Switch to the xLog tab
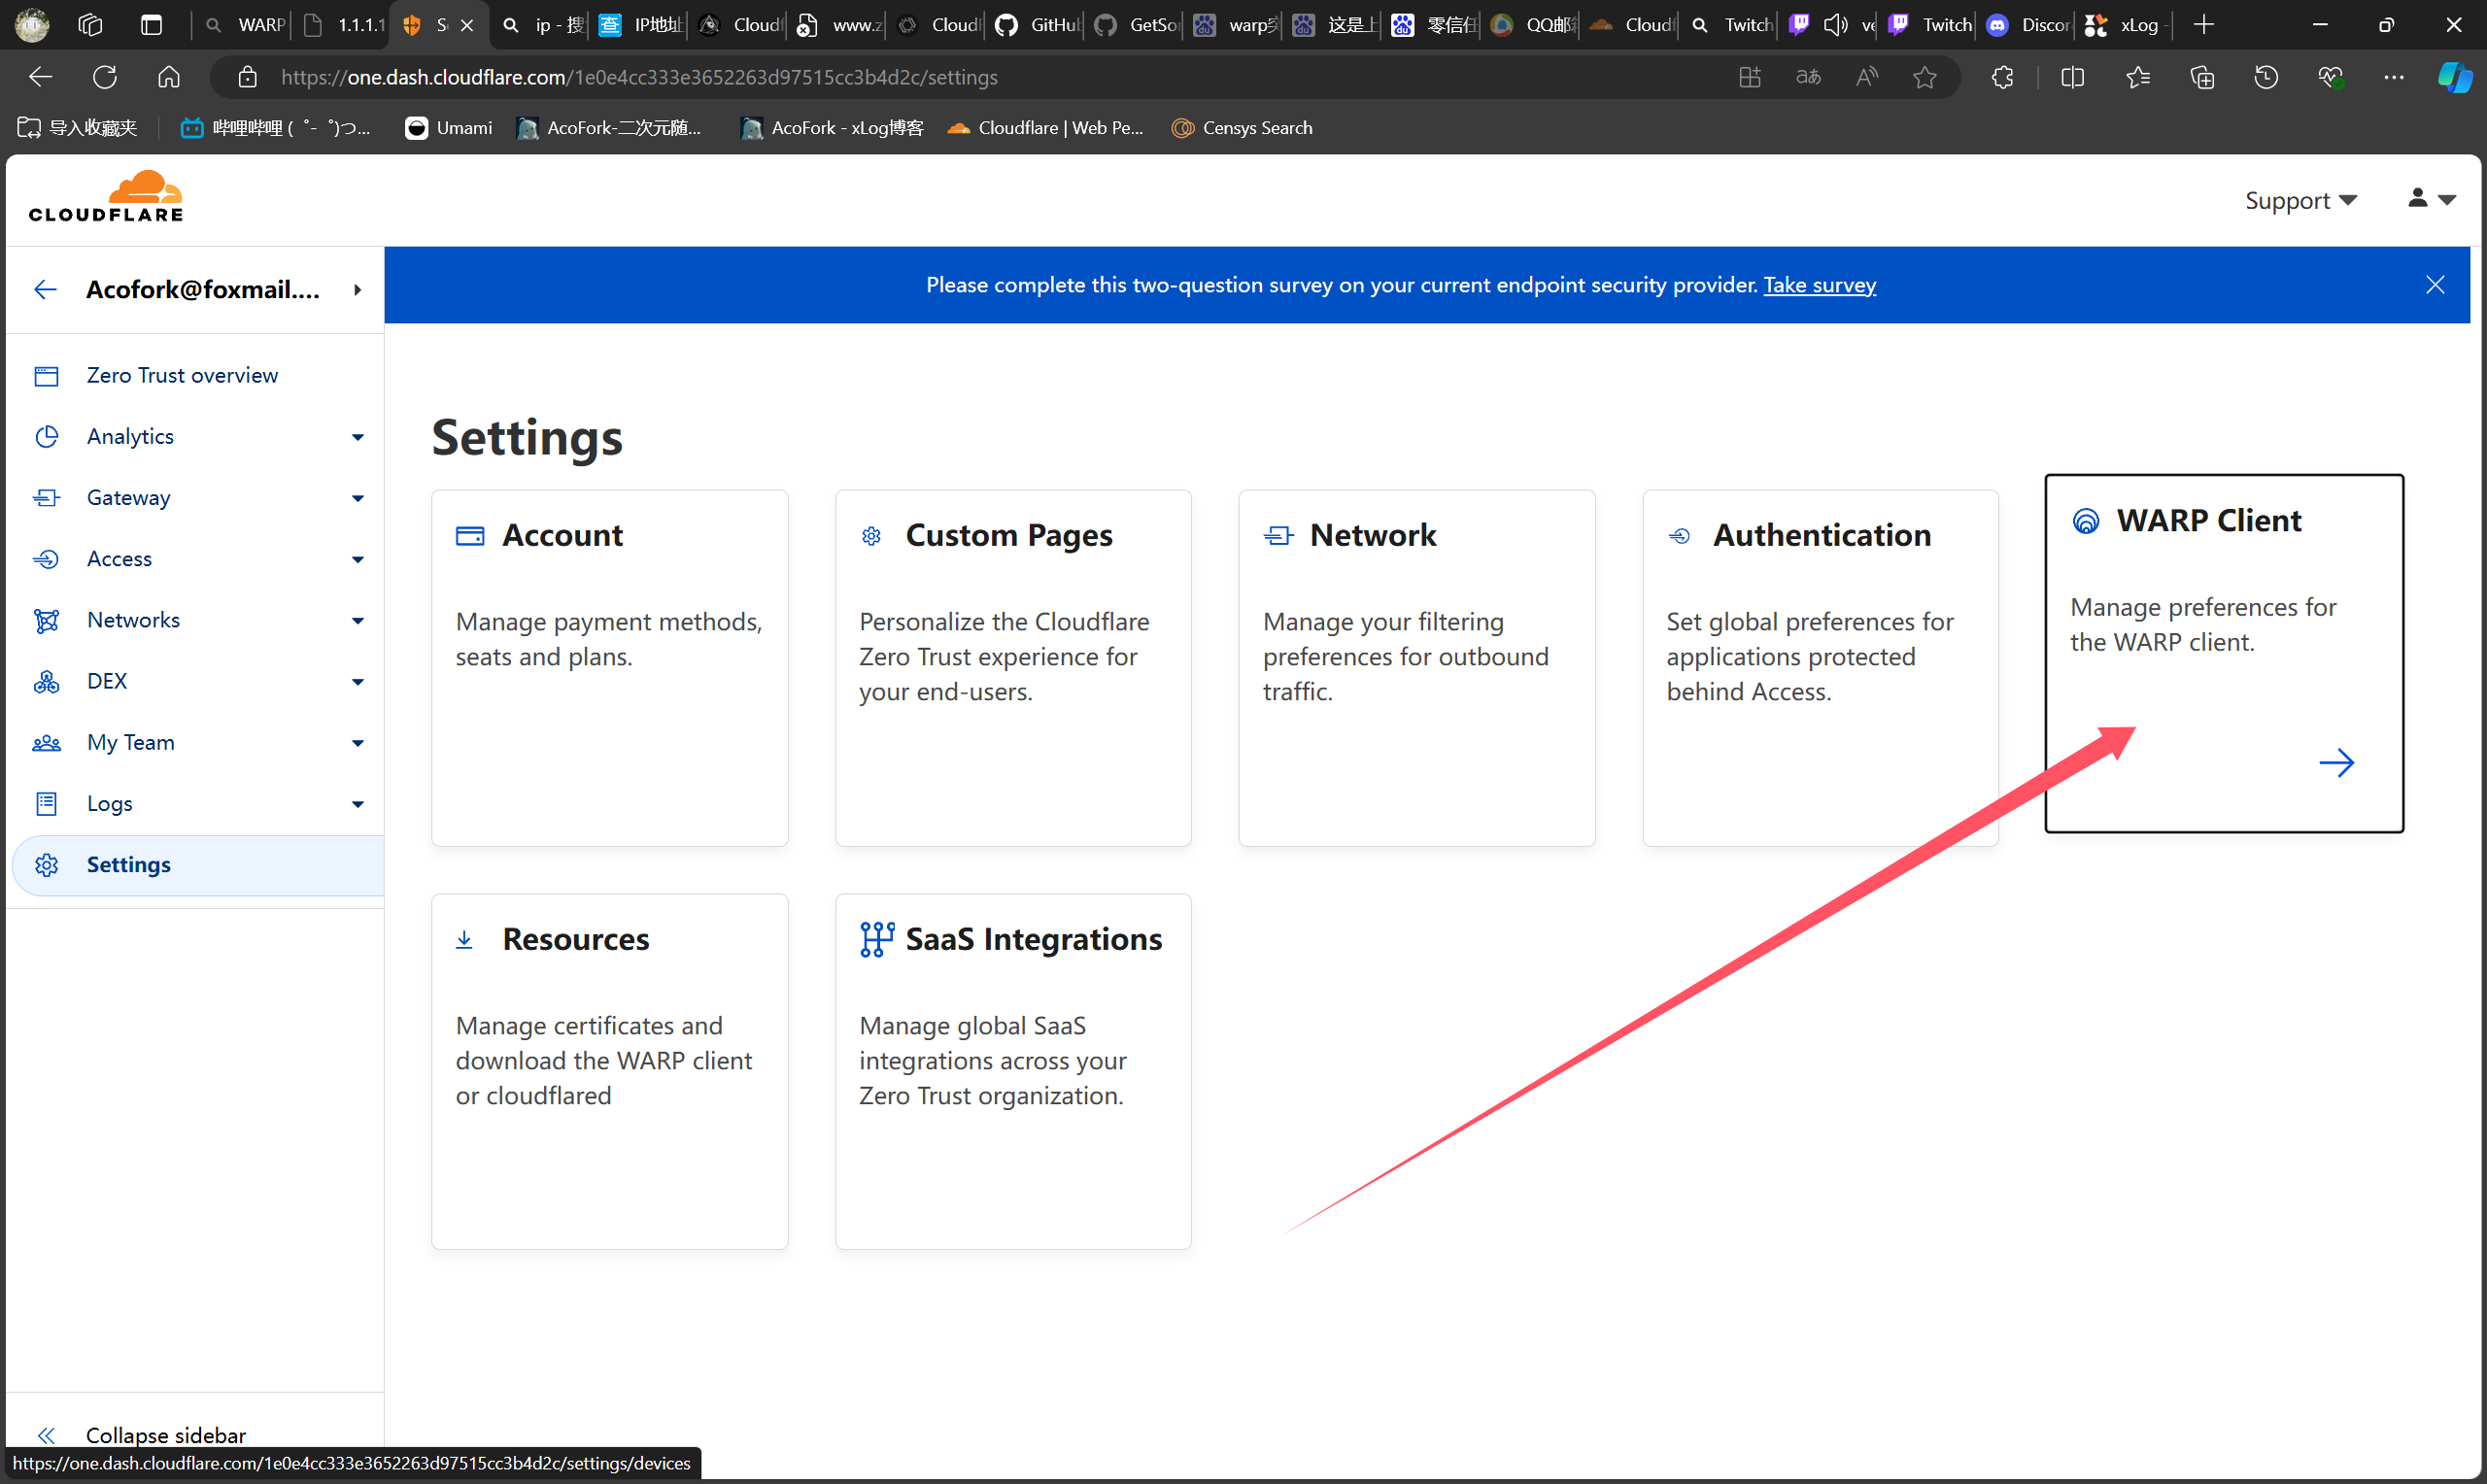The width and height of the screenshot is (2487, 1484). [x=2126, y=25]
